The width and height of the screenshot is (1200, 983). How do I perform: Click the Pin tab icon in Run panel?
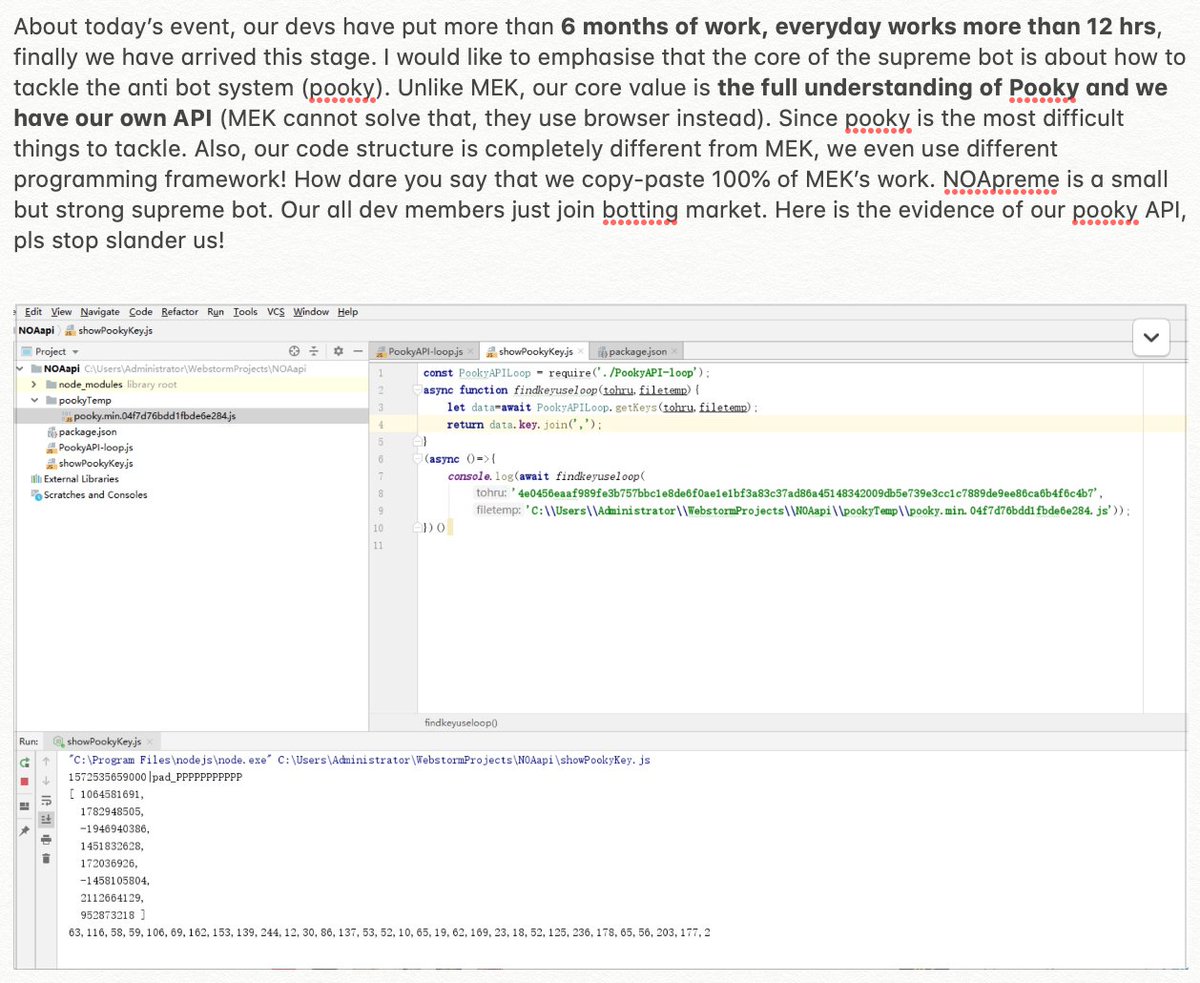24,831
